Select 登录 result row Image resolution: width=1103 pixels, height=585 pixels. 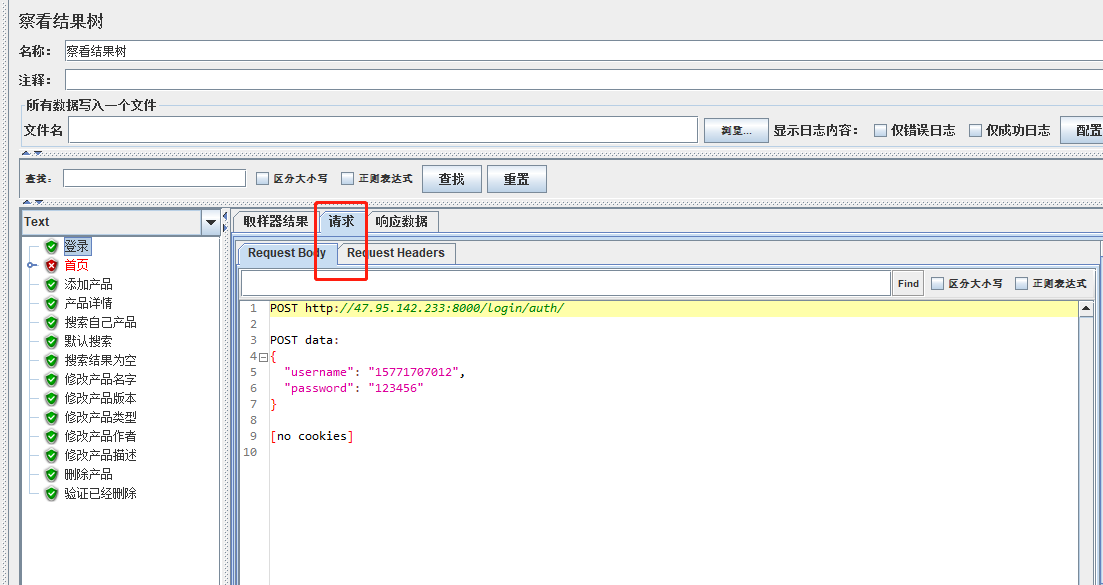[x=77, y=247]
